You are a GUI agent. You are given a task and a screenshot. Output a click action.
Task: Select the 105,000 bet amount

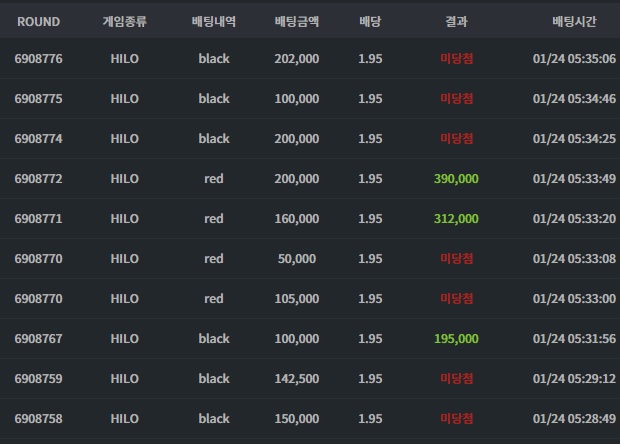click(297, 299)
